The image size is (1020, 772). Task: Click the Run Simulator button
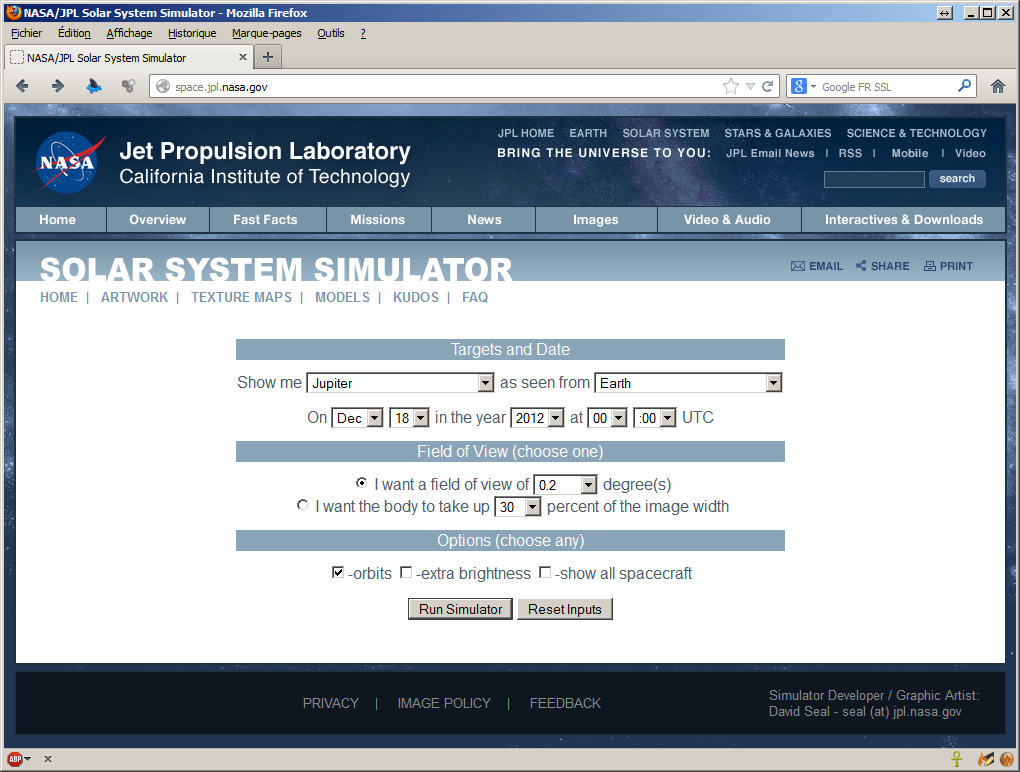(x=461, y=609)
